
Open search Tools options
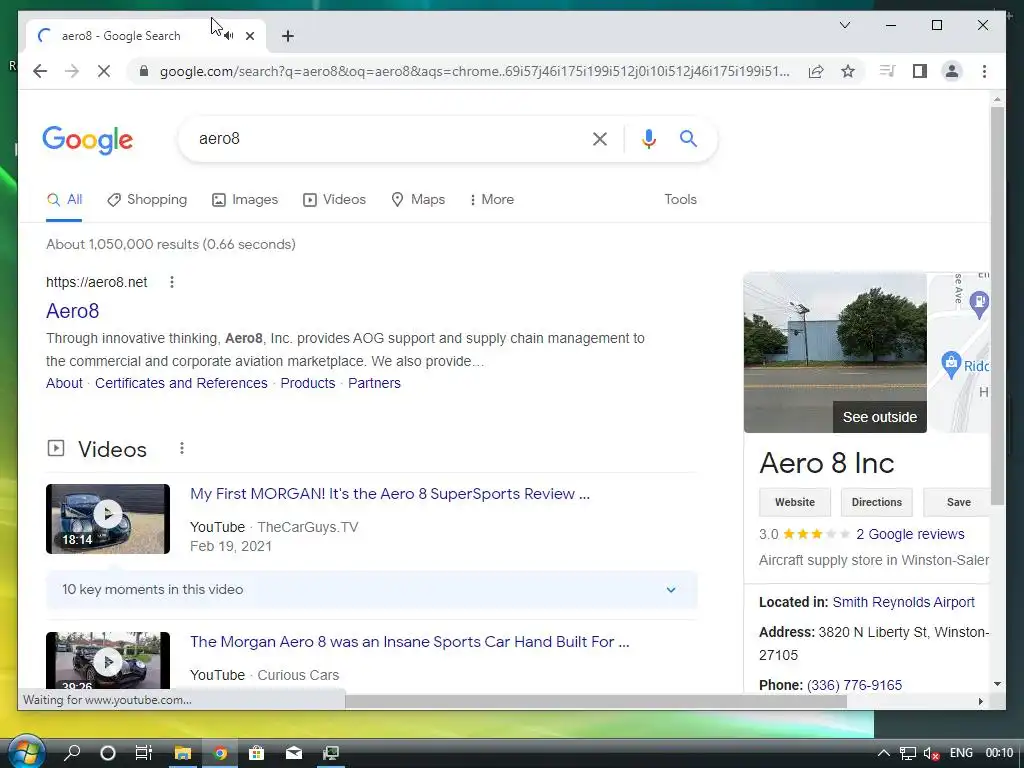pos(680,200)
